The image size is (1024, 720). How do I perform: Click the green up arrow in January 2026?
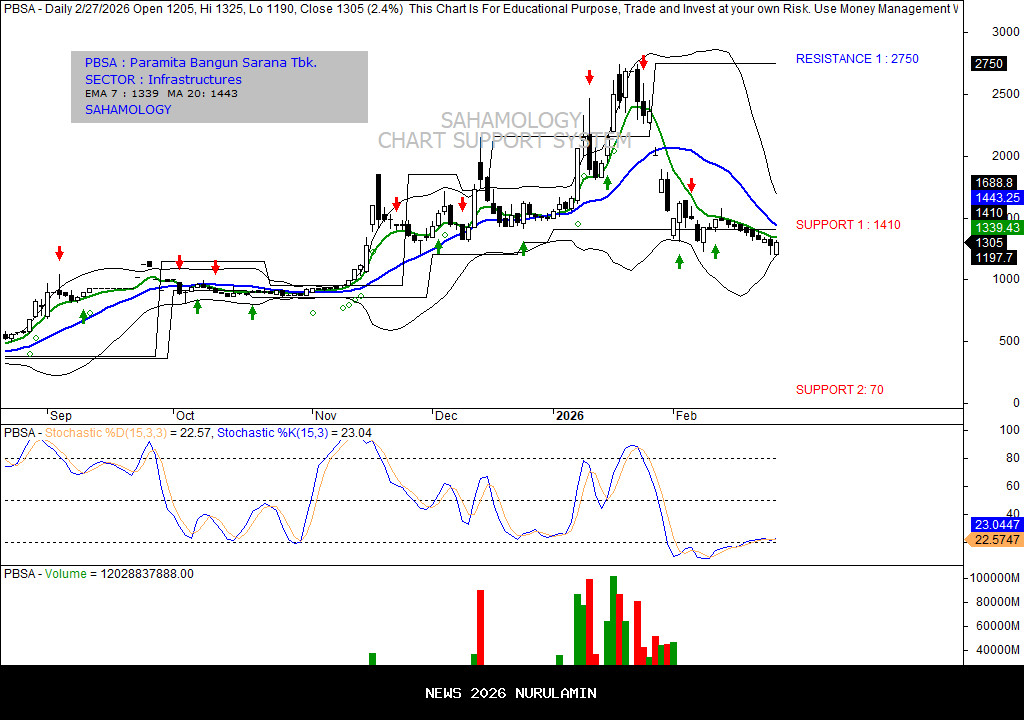(x=607, y=183)
